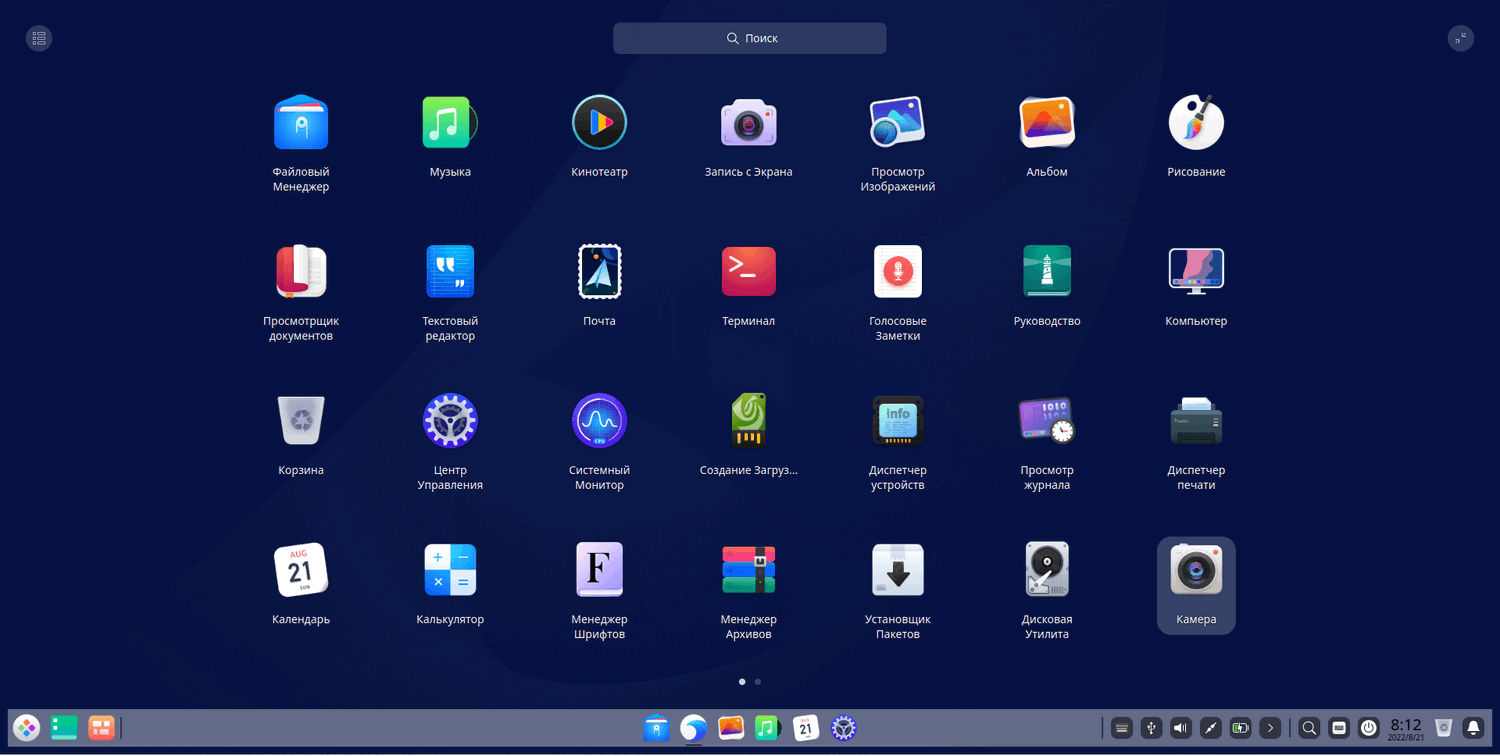Click the 8:12 clock in the dock

pos(1406,728)
